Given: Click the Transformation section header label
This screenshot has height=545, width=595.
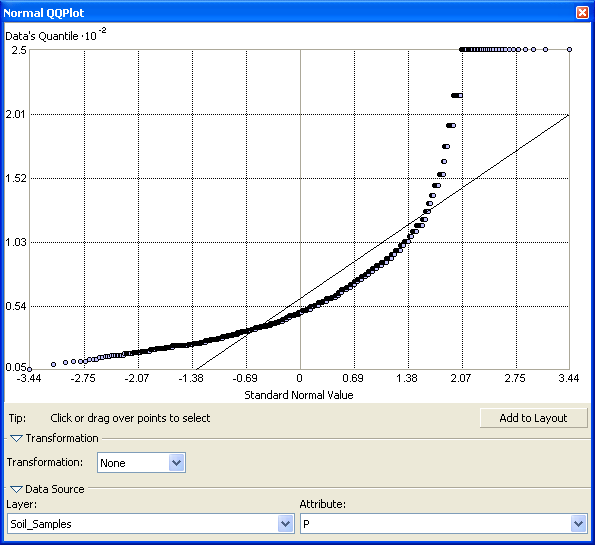Looking at the screenshot, I should point(62,438).
